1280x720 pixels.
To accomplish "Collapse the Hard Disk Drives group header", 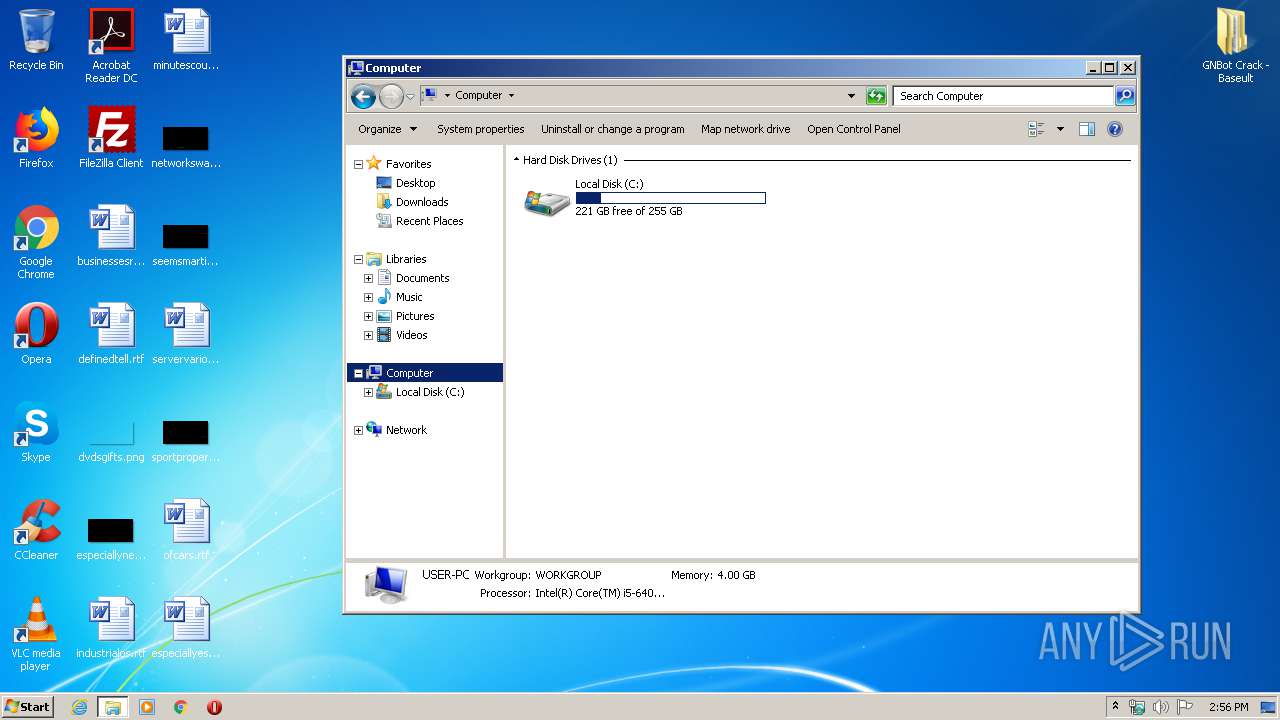I will pyautogui.click(x=517, y=160).
